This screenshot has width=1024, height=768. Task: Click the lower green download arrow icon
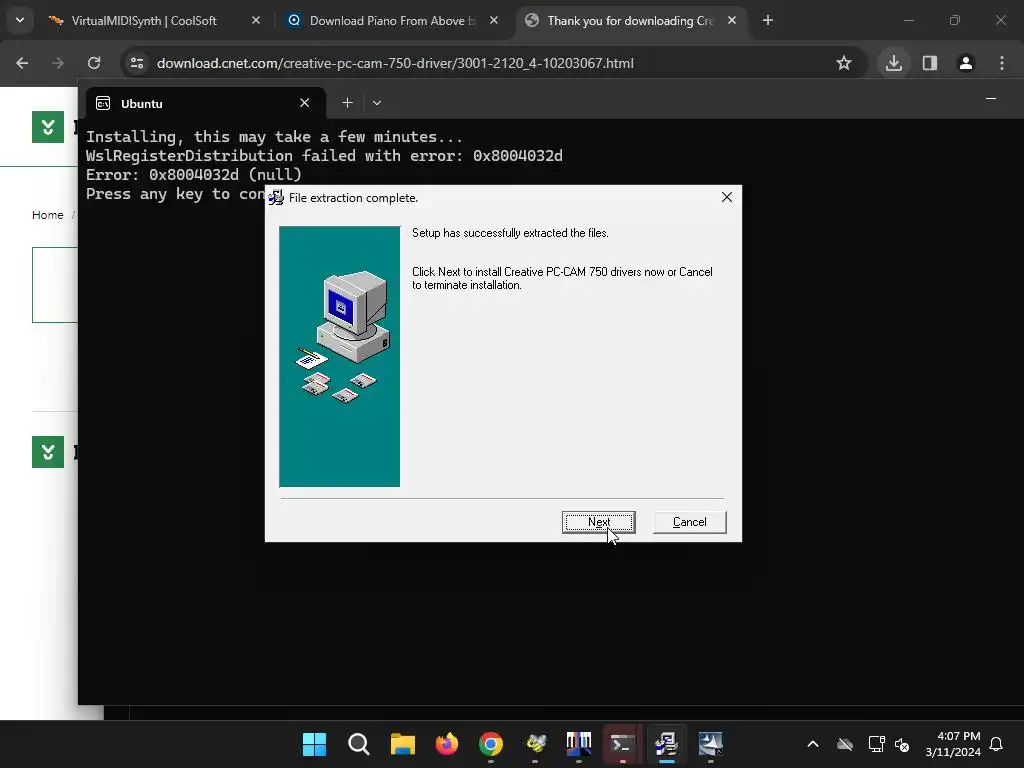48,452
